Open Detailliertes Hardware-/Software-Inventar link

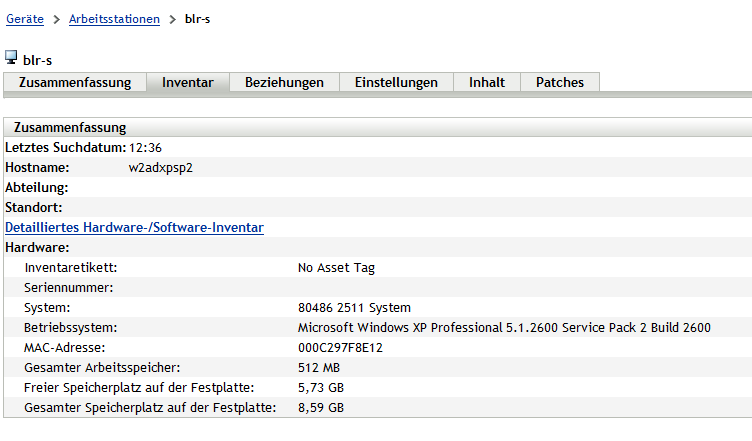pyautogui.click(x=134, y=227)
